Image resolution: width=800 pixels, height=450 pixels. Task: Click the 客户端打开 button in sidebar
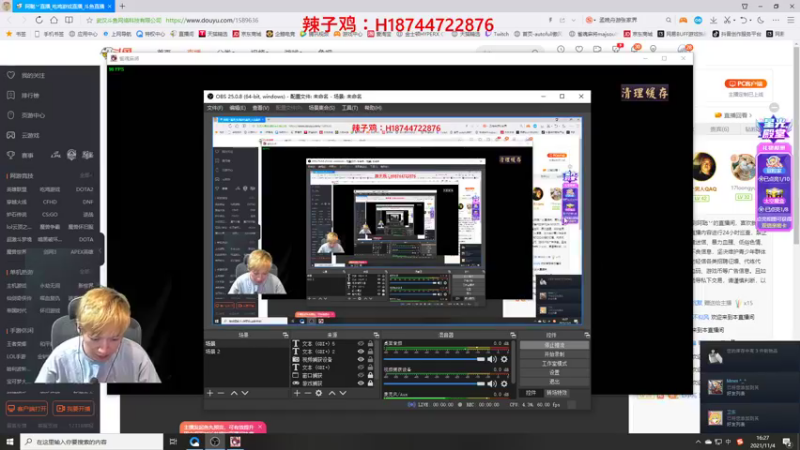27,409
